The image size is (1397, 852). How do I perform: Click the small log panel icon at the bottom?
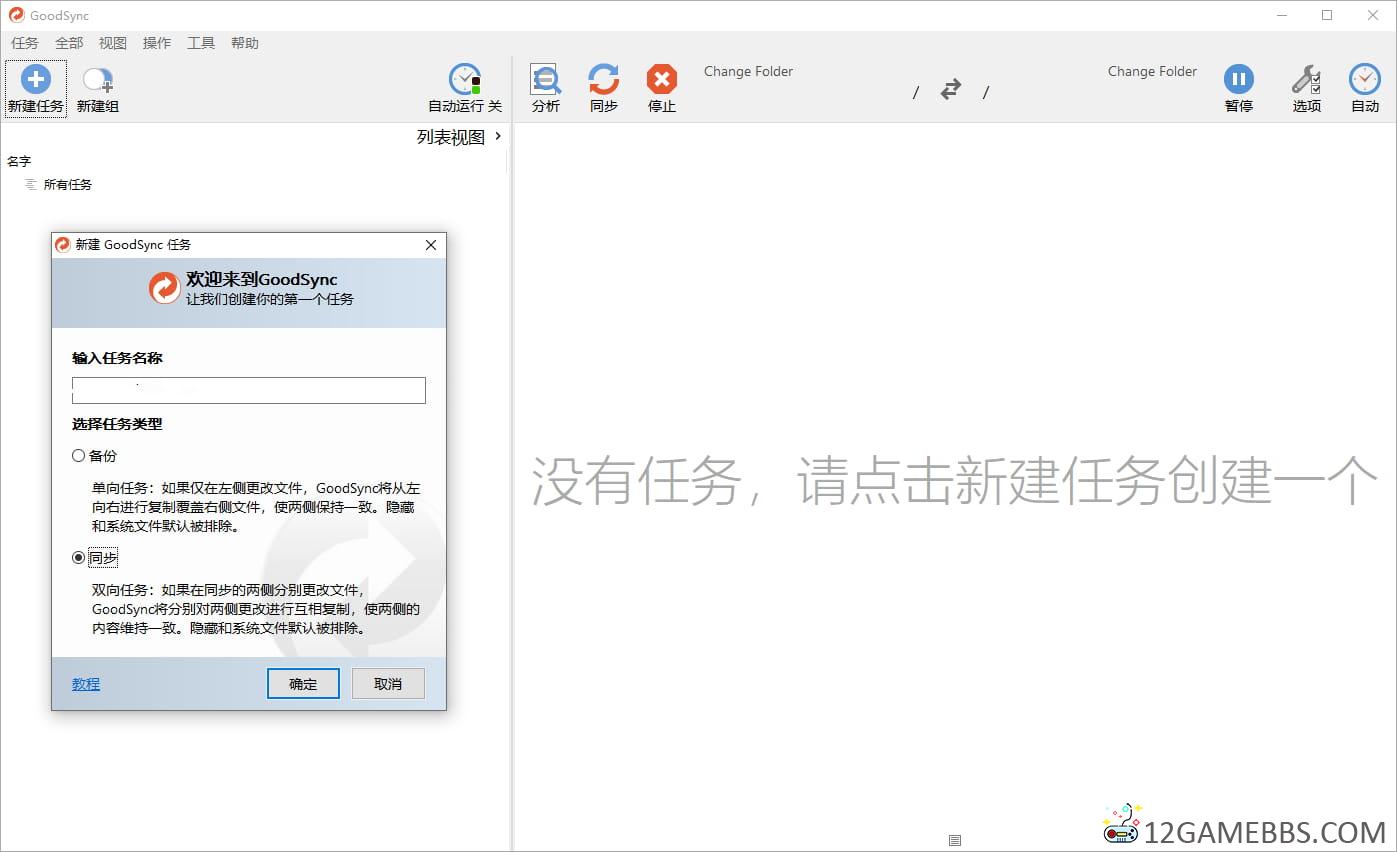click(x=955, y=841)
